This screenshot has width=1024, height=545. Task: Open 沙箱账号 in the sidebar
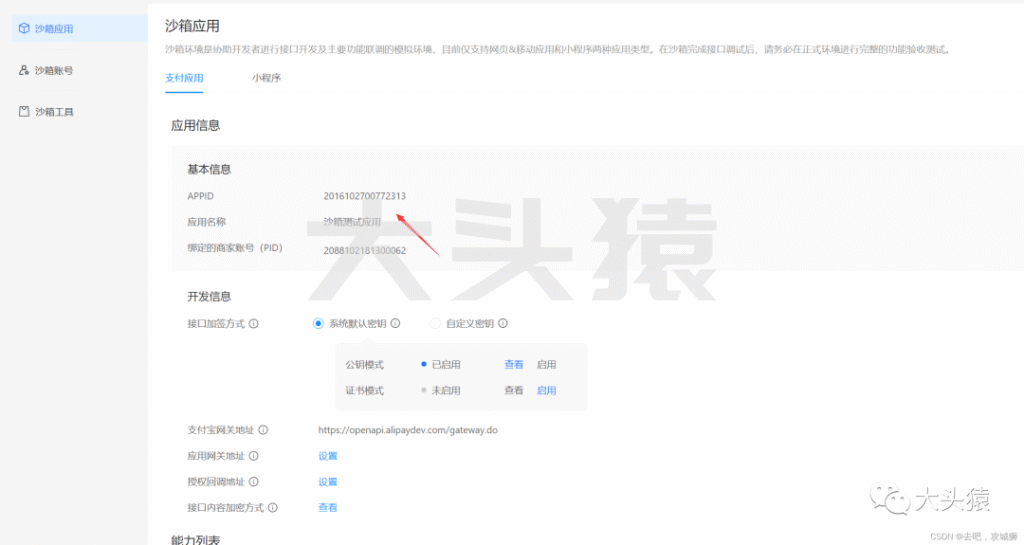(x=54, y=70)
